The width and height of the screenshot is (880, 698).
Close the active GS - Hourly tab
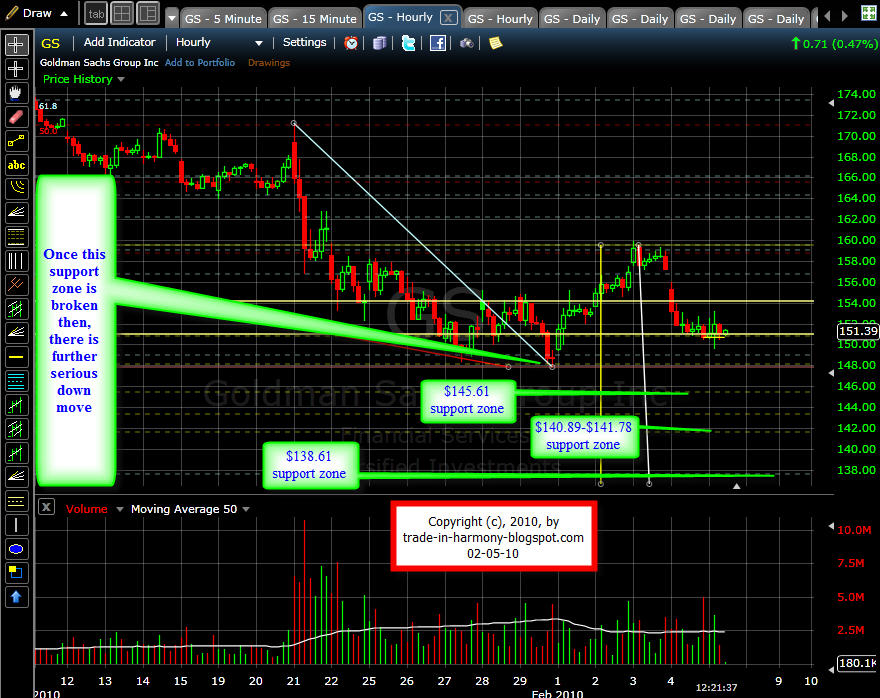click(x=448, y=18)
